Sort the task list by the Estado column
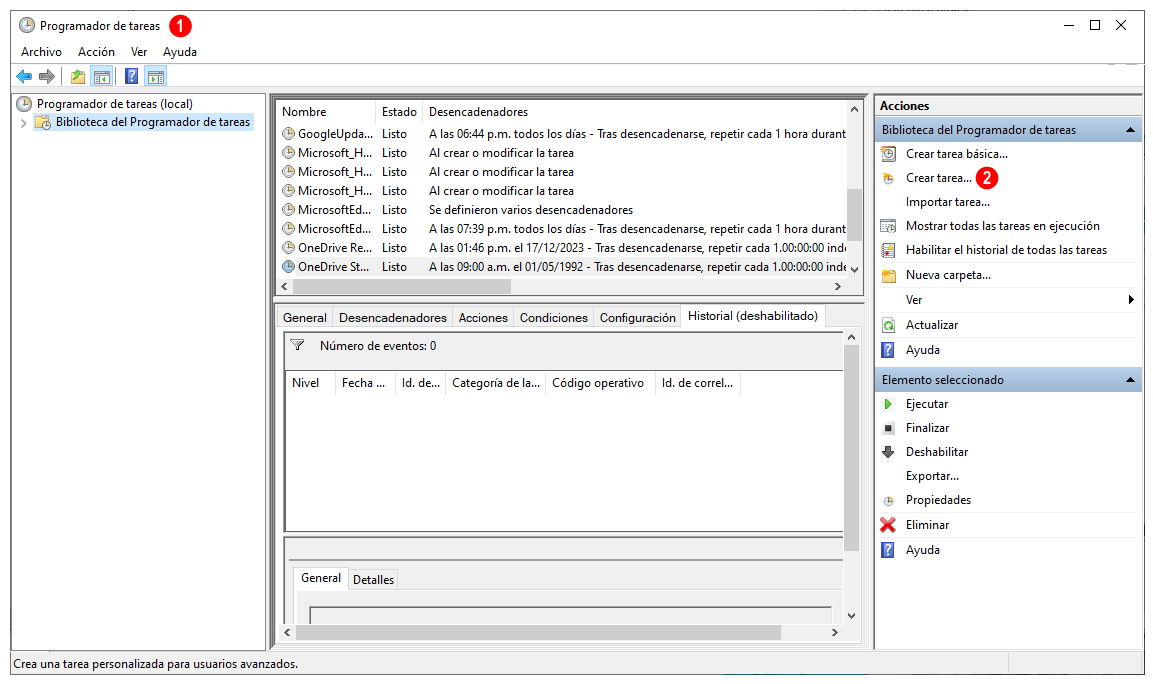 click(x=399, y=112)
